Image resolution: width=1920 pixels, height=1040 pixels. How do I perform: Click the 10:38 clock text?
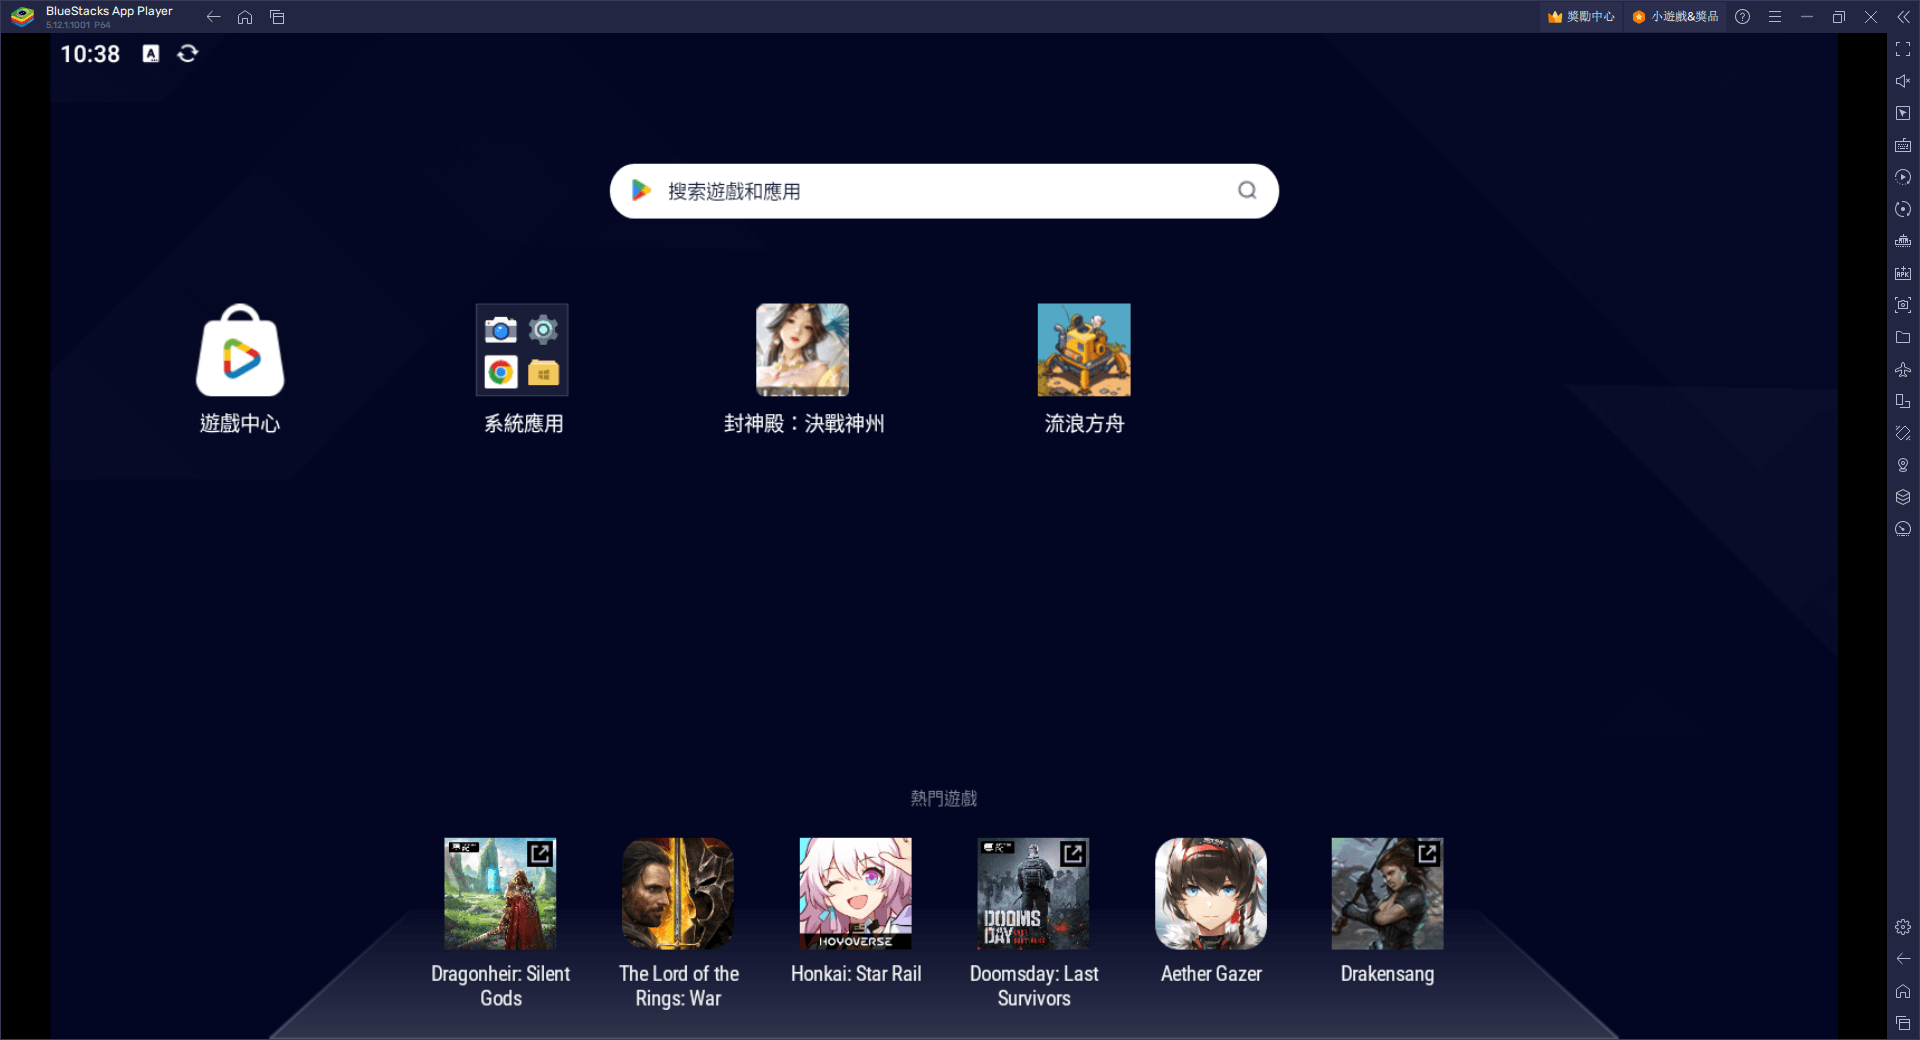90,54
